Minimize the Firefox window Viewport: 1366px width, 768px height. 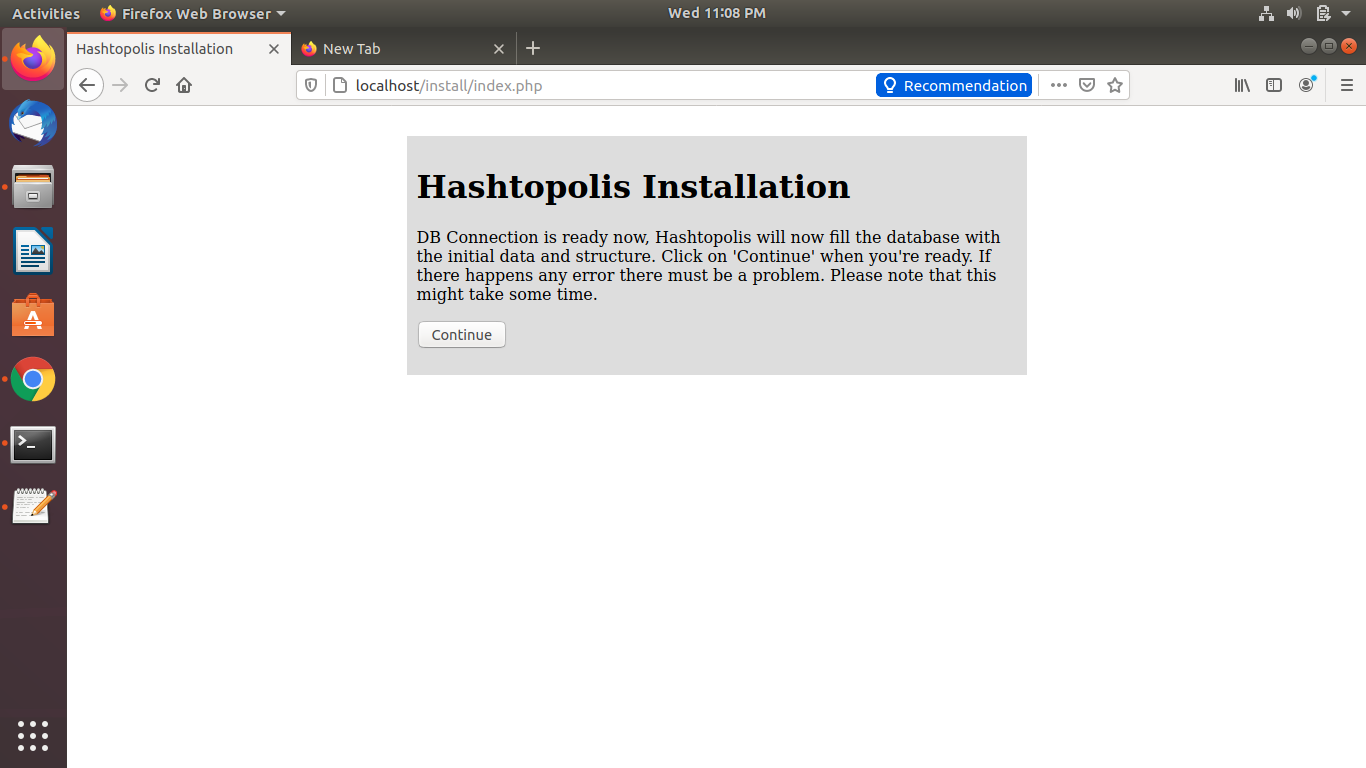click(x=1308, y=46)
